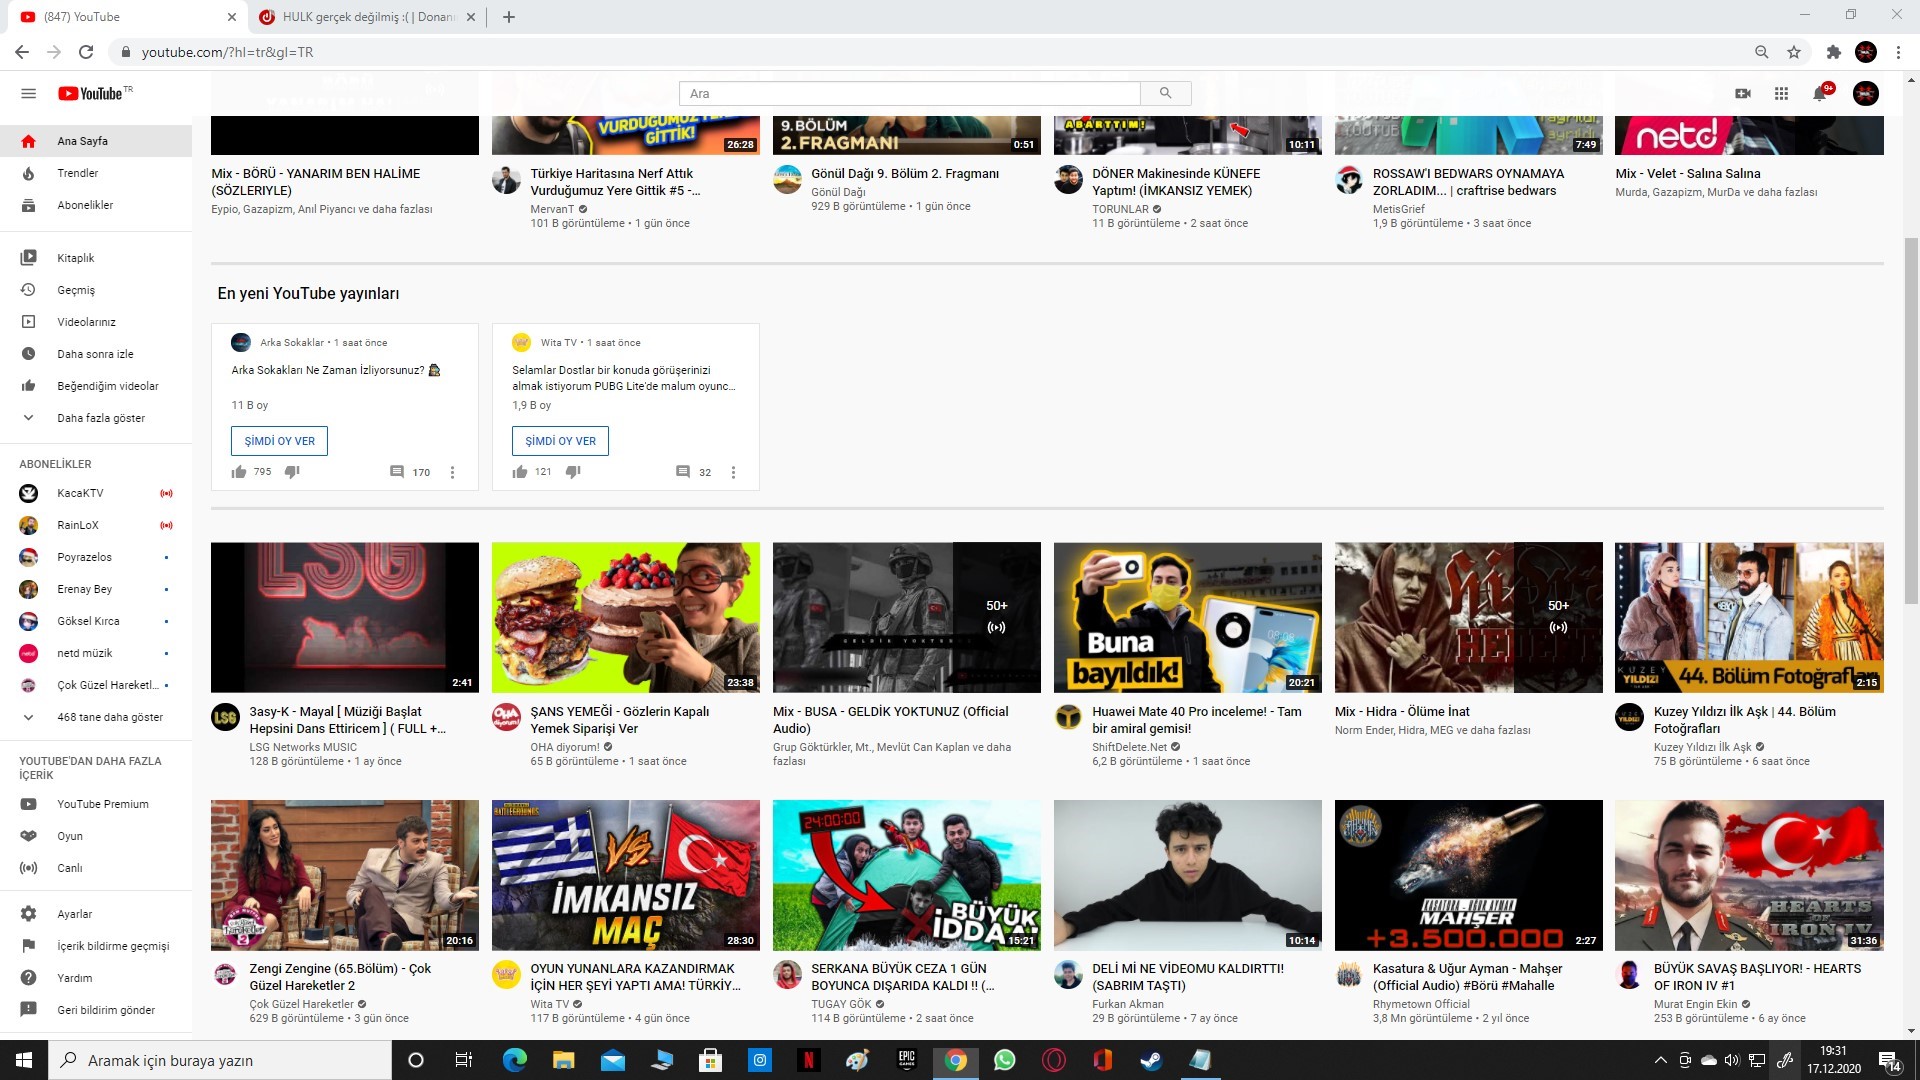Image resolution: width=1920 pixels, height=1080 pixels.
Task: Click the video create (camera) icon
Action: pyautogui.click(x=1741, y=92)
